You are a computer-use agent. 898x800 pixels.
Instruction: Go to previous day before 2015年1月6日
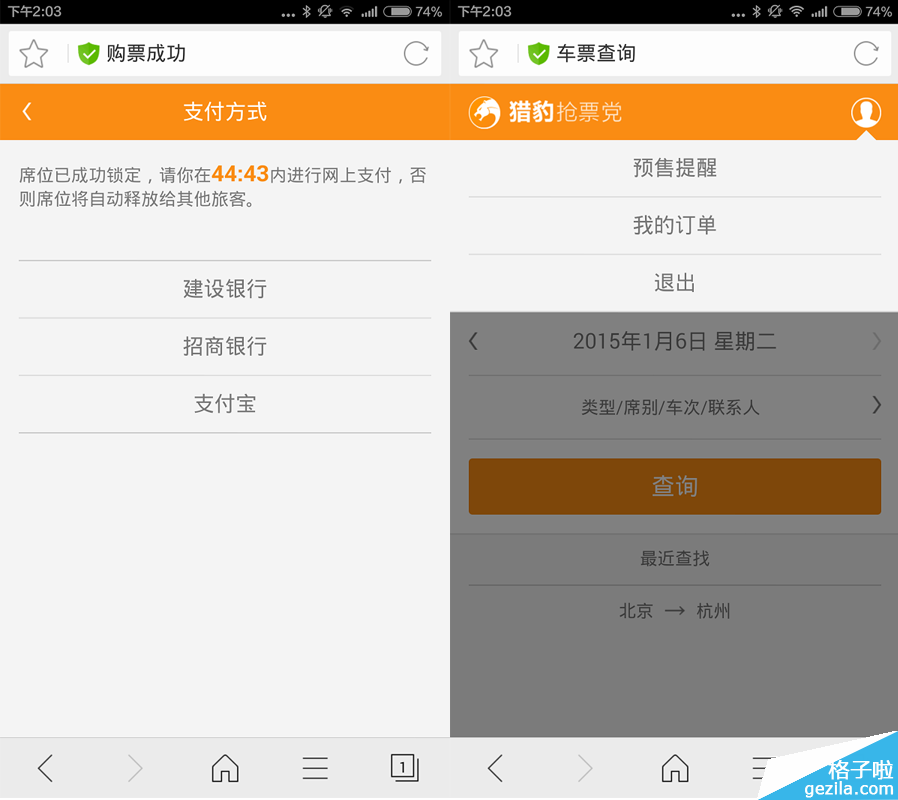(473, 341)
